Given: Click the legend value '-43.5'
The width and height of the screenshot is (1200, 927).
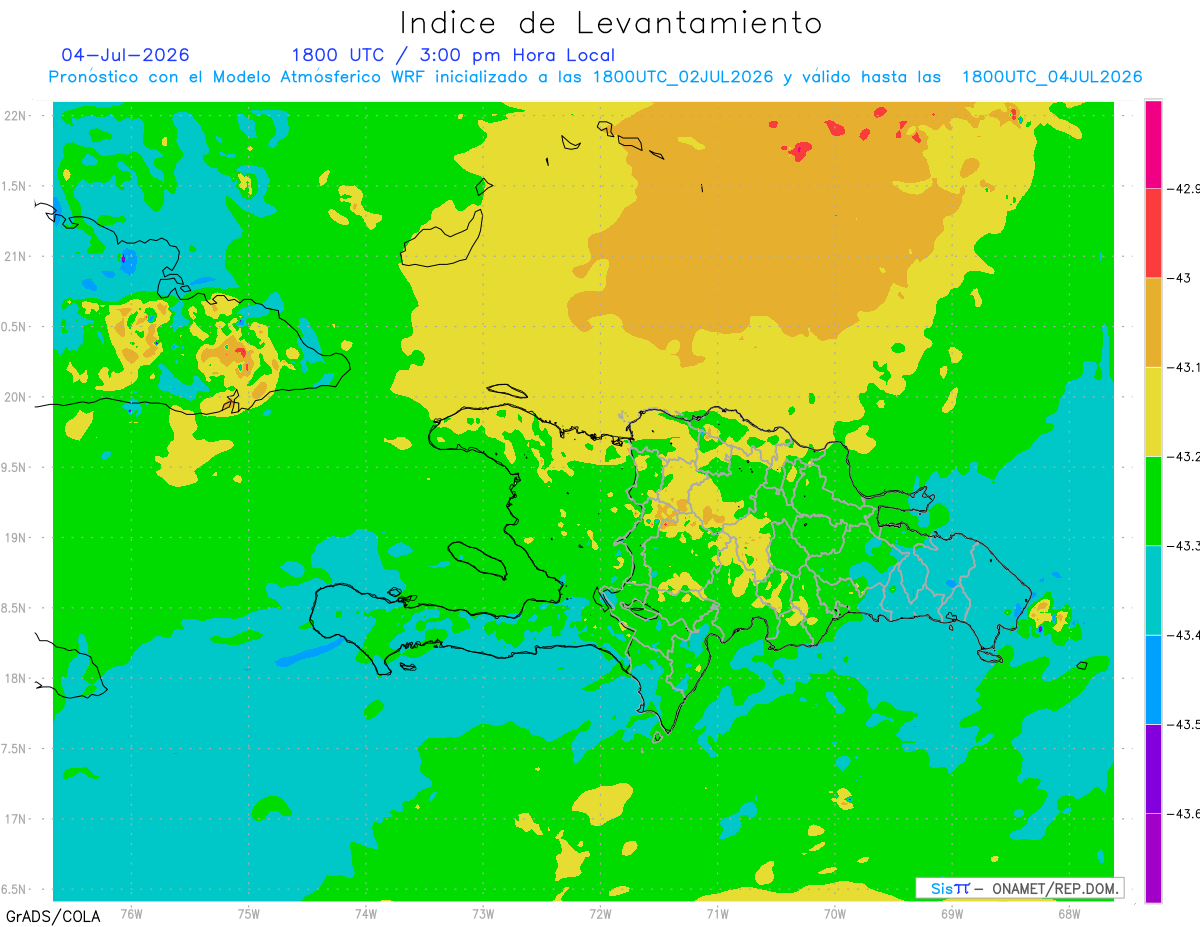Looking at the screenshot, I should click(1185, 725).
